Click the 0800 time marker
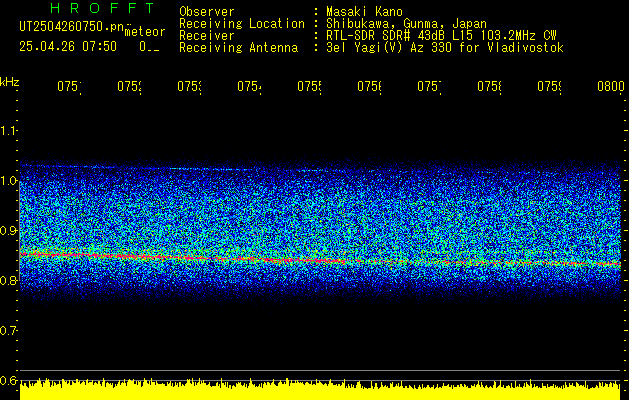 coord(611,86)
